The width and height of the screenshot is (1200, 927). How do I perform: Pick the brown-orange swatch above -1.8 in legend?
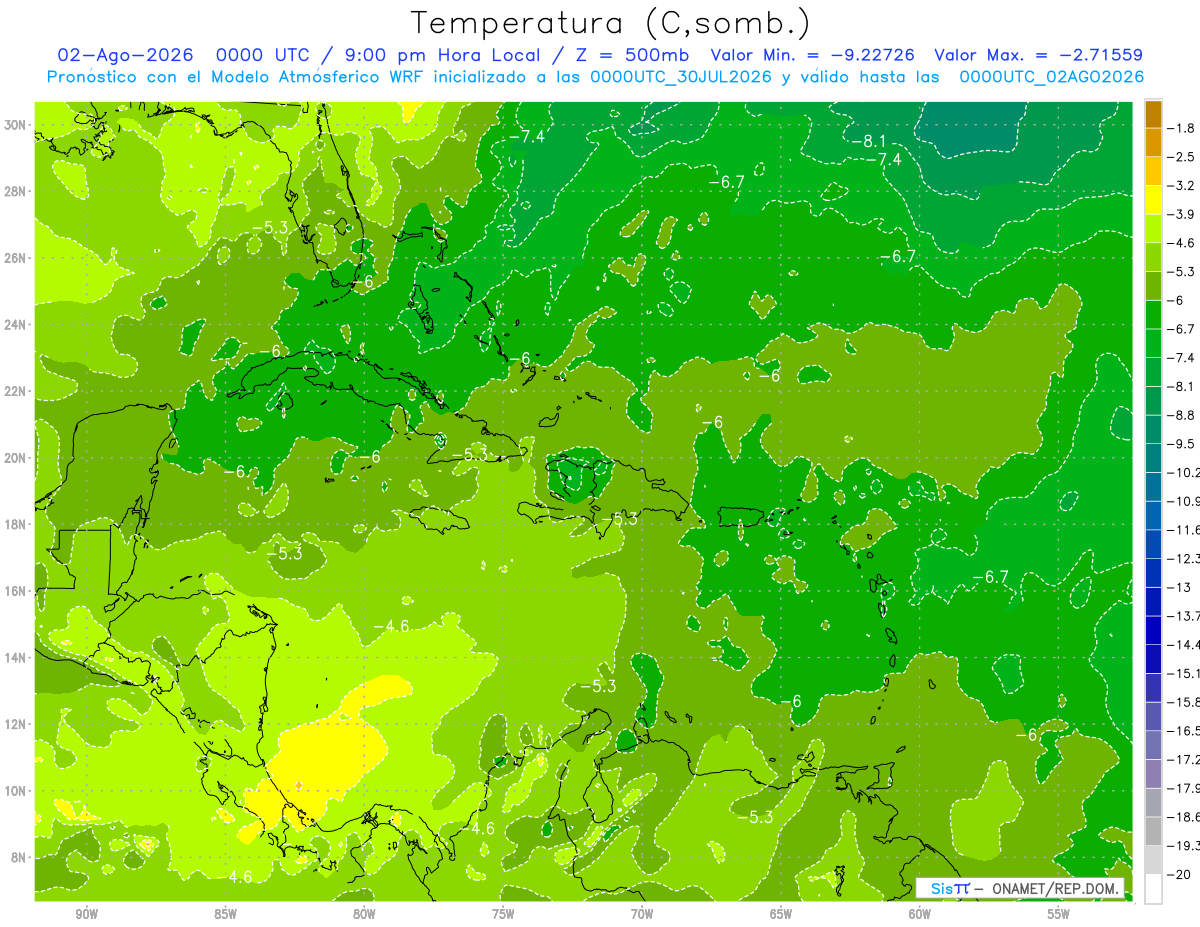(1153, 114)
